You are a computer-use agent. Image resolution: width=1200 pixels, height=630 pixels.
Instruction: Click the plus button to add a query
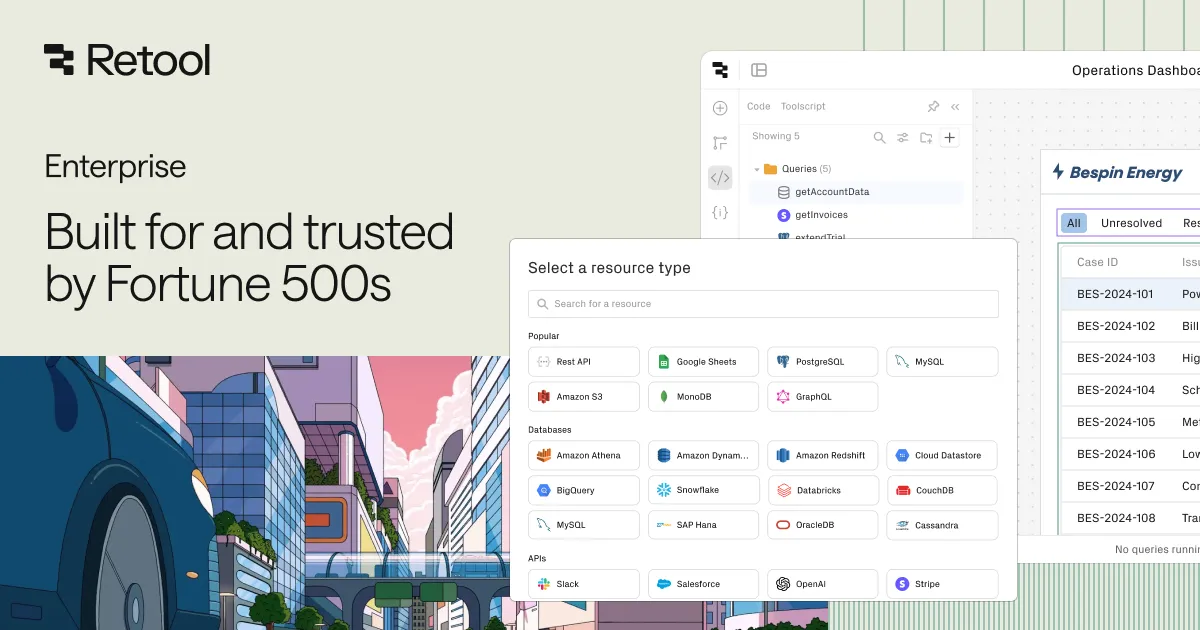(950, 138)
